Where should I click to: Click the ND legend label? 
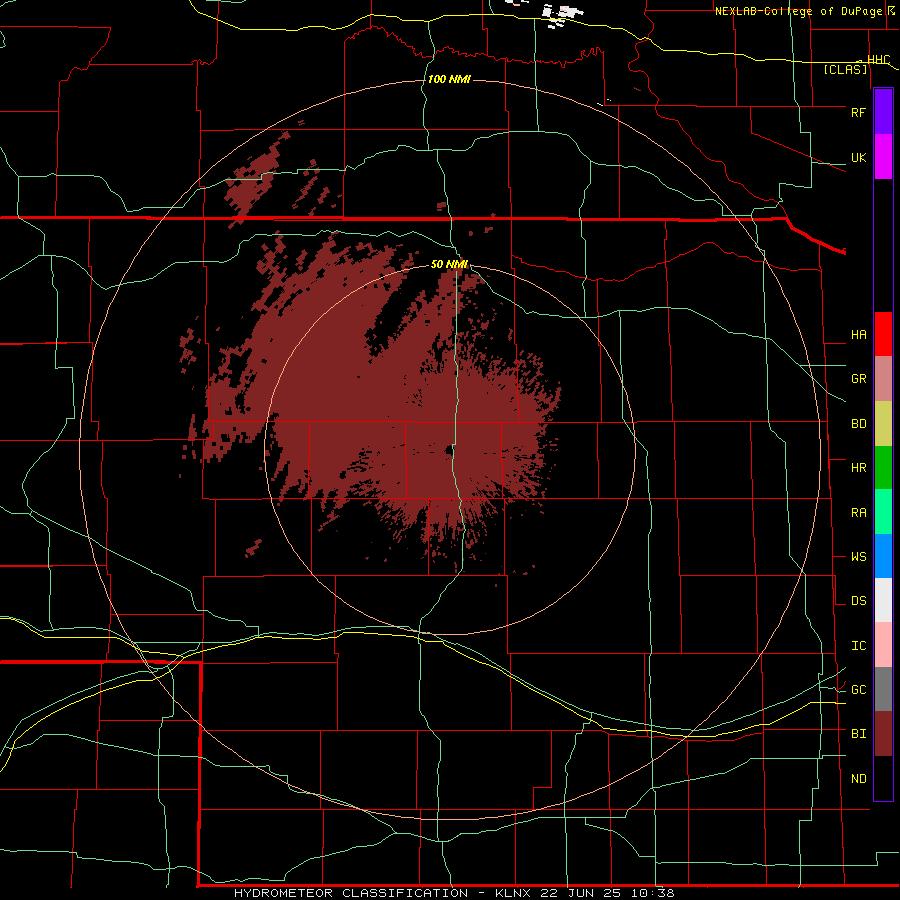[858, 779]
